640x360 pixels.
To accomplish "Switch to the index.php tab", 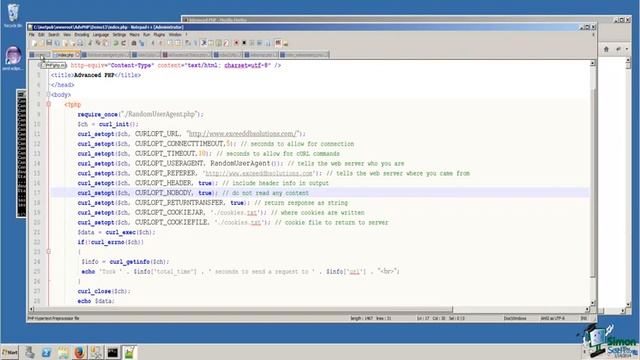I will 66,55.
